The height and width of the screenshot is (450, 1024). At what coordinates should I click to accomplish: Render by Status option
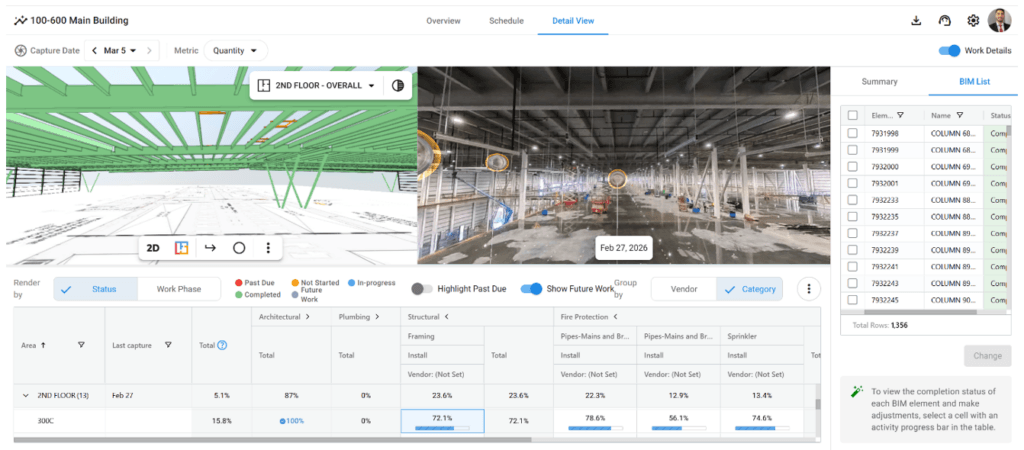pos(96,289)
